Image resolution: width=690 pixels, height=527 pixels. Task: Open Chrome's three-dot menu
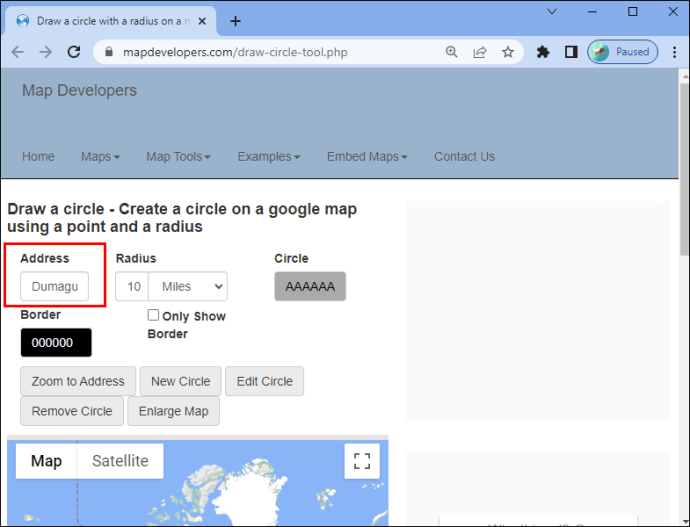tap(674, 52)
